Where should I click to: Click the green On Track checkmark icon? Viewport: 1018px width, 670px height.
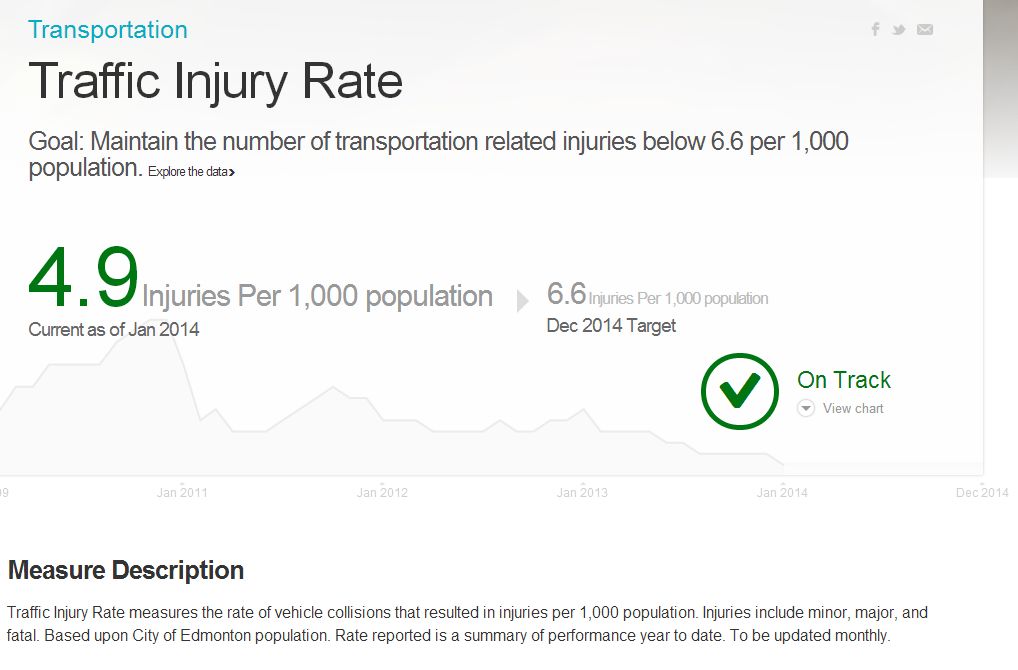(739, 391)
